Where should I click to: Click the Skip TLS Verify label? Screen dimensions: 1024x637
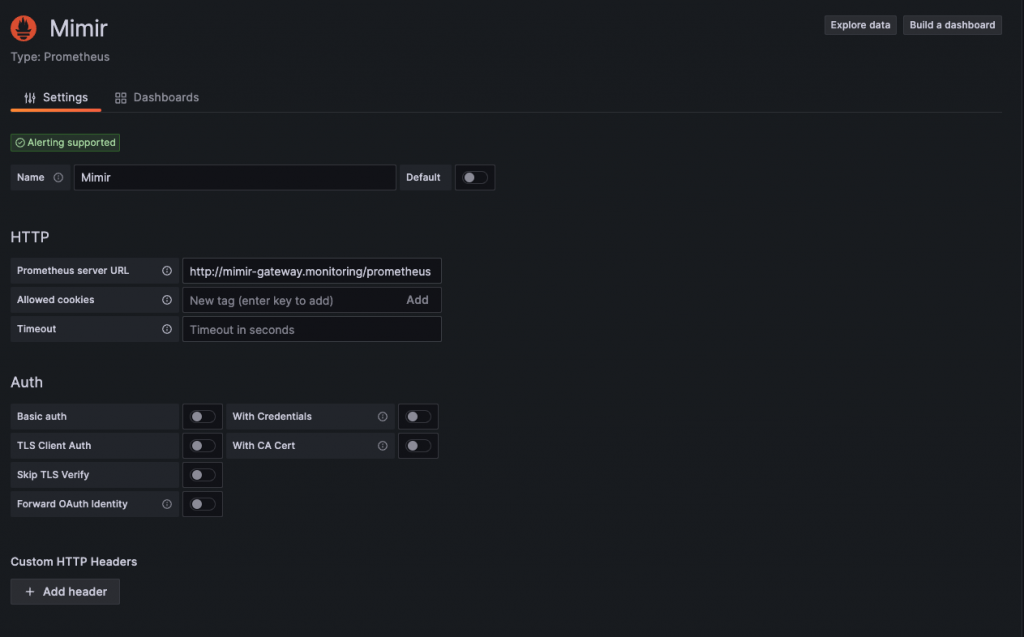53,475
